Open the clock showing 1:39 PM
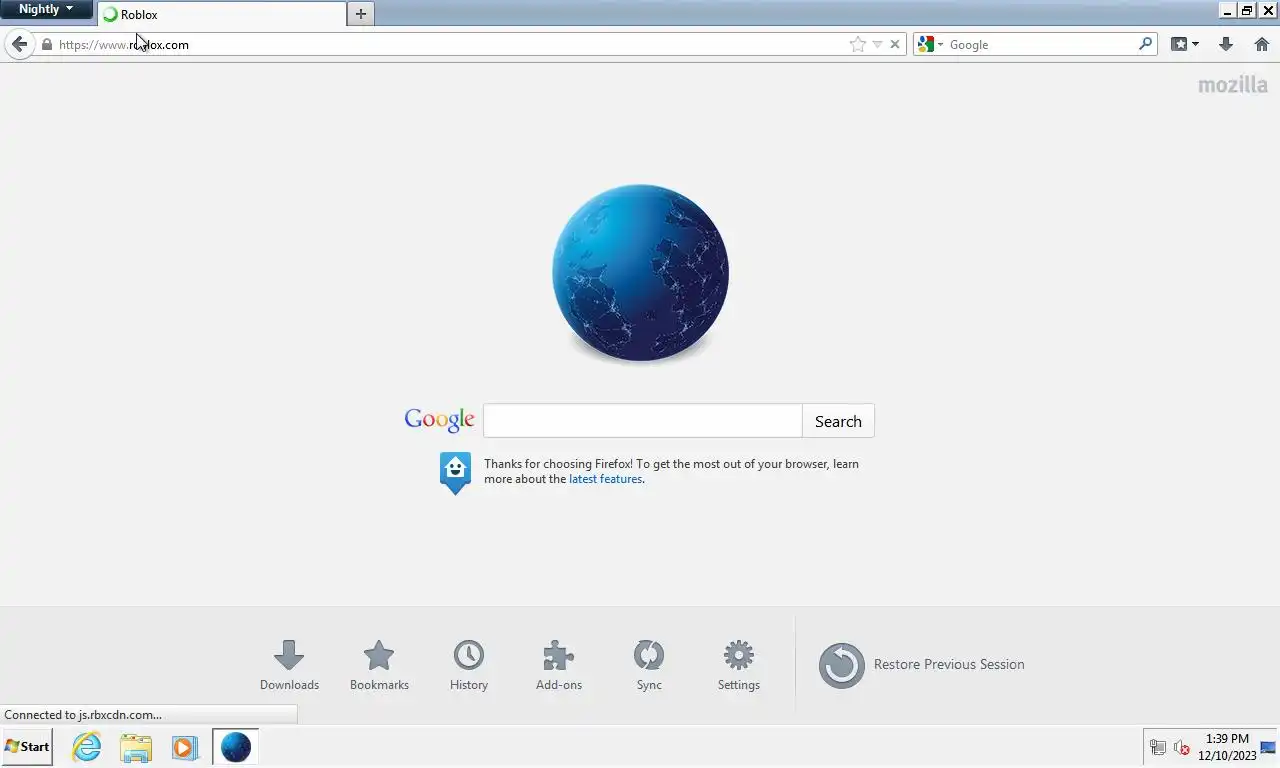 click(x=1227, y=747)
